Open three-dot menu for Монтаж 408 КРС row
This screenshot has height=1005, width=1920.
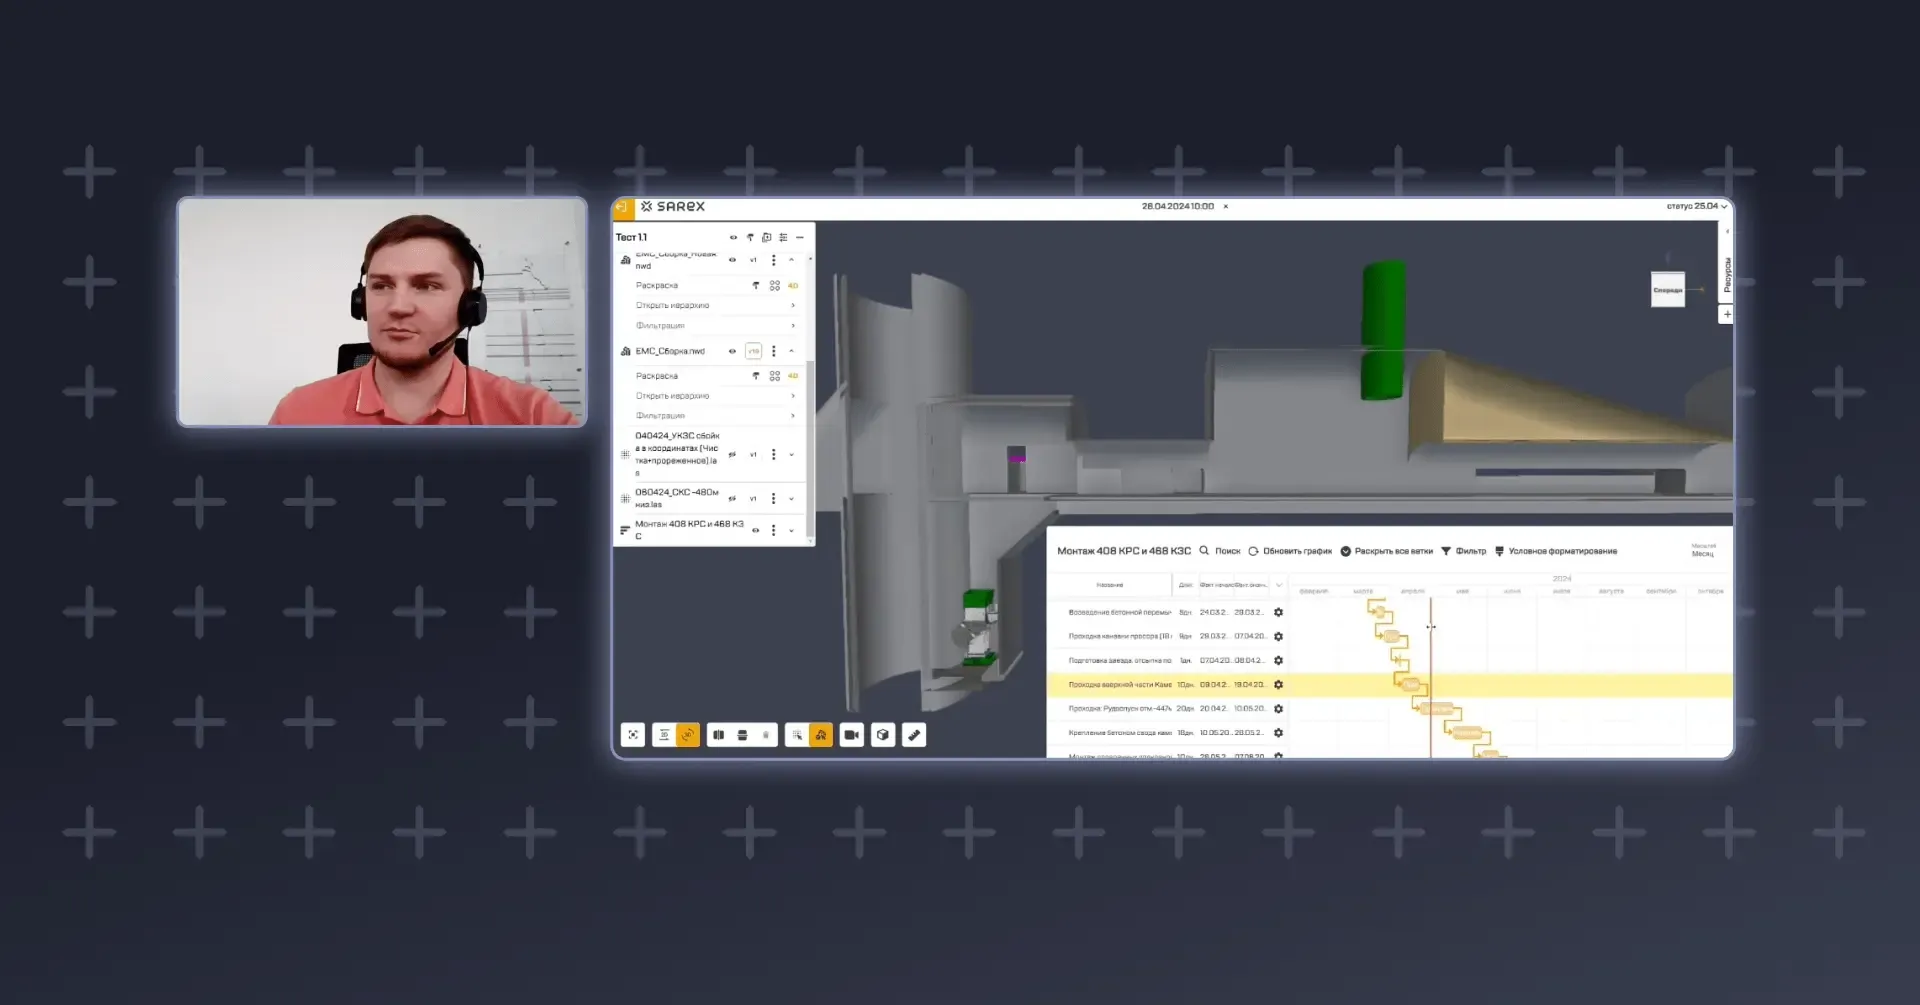(773, 530)
